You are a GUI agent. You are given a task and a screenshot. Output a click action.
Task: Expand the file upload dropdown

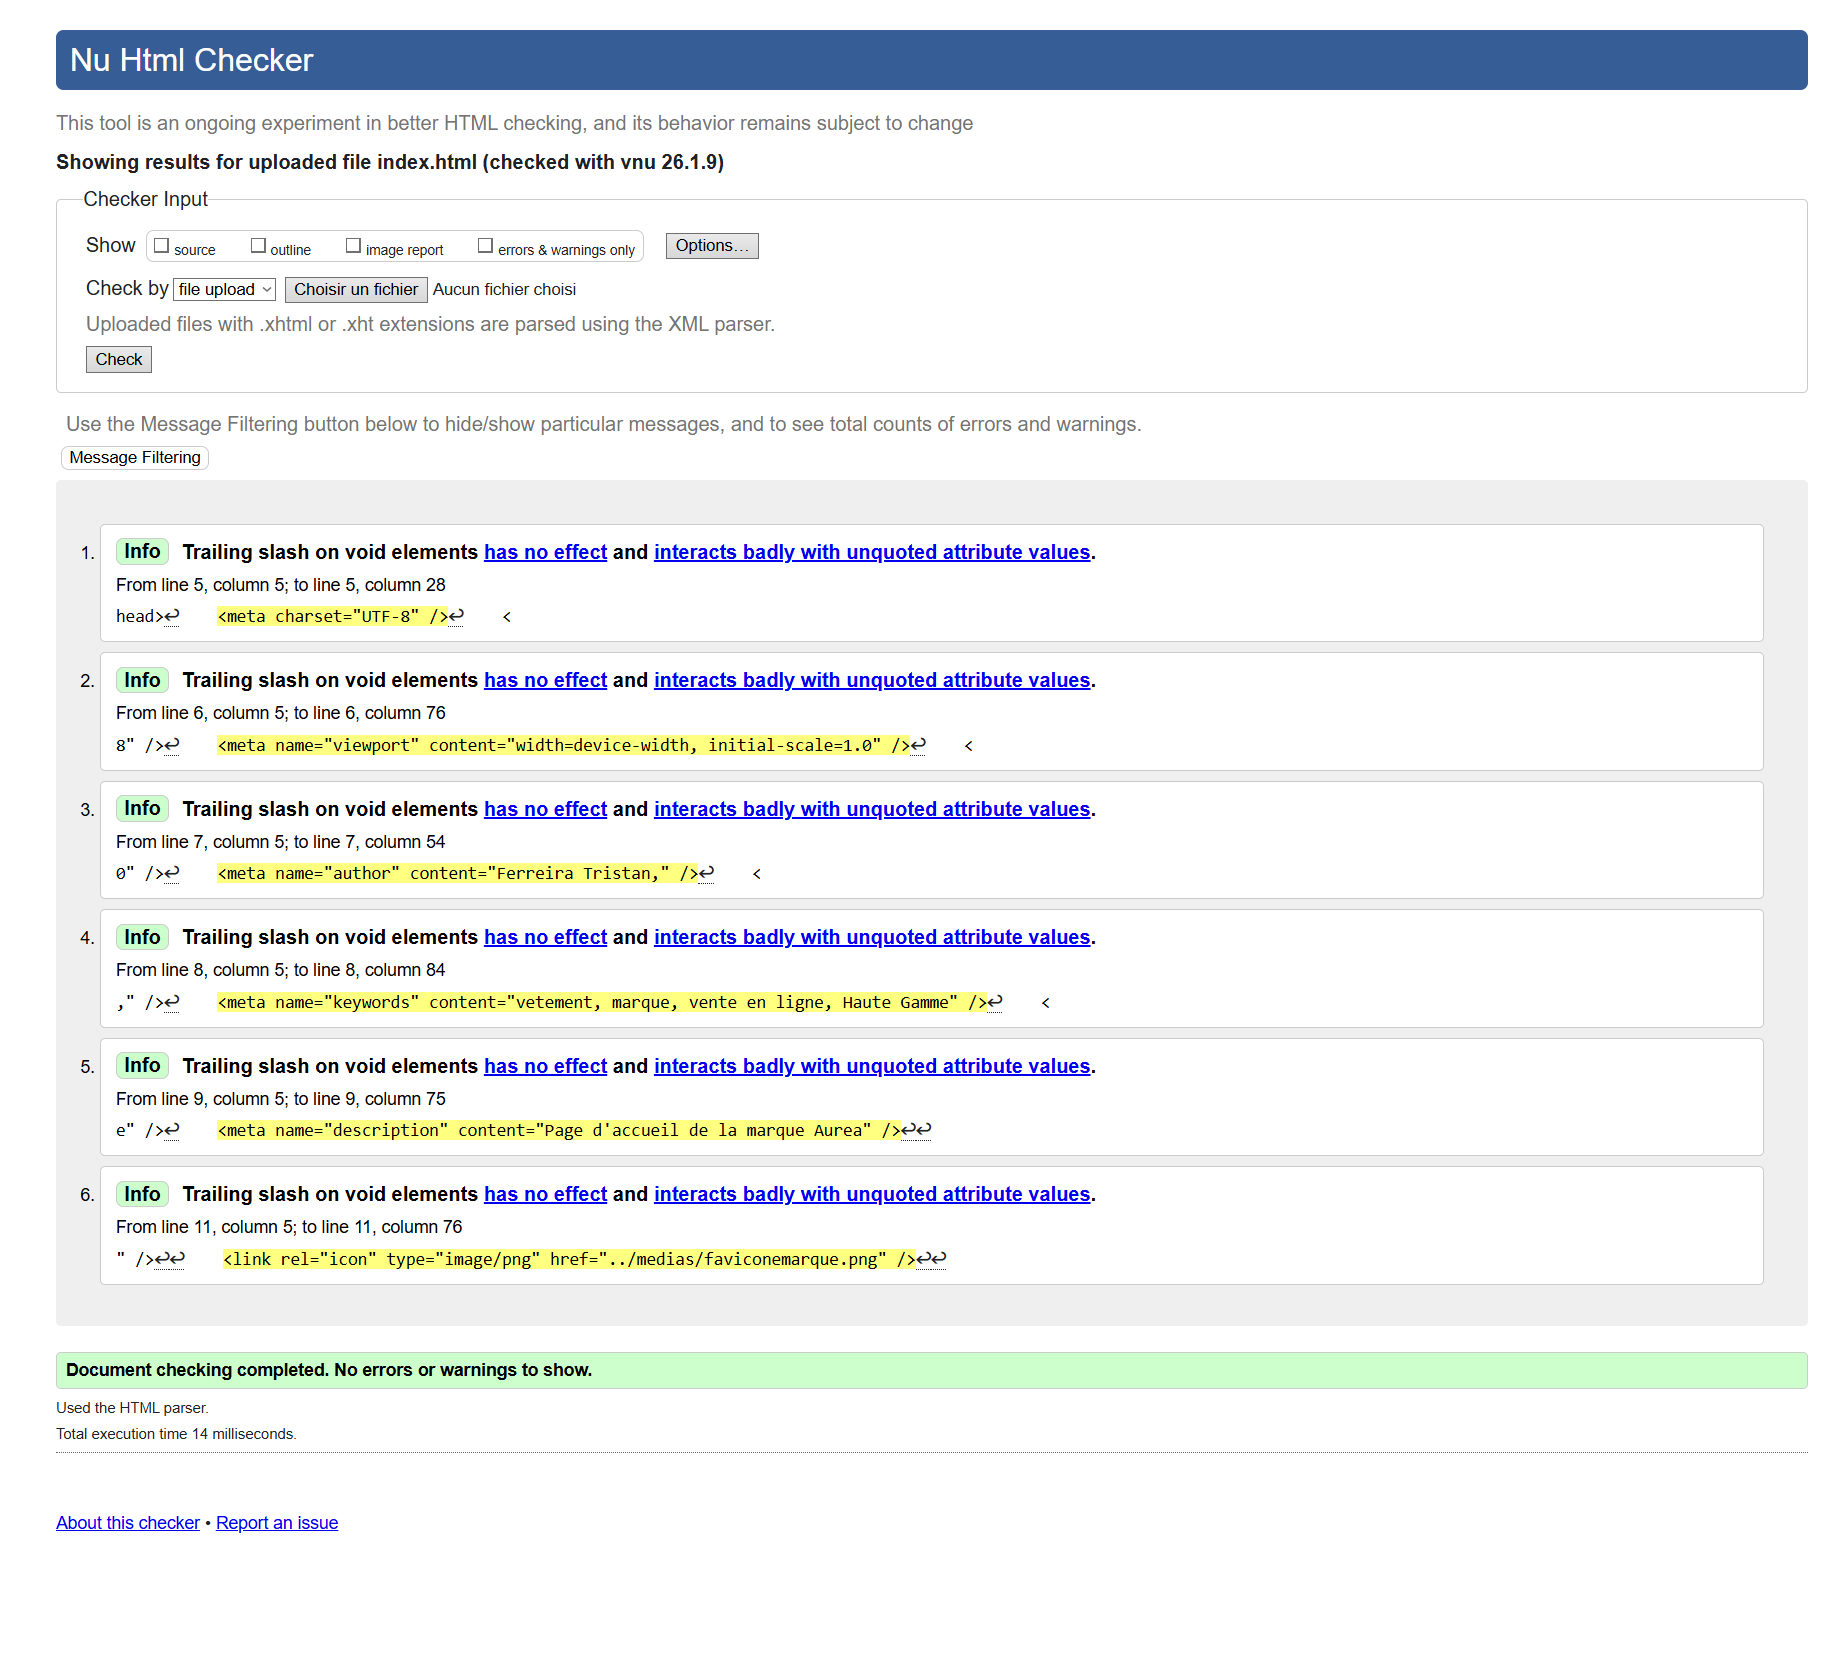point(224,290)
